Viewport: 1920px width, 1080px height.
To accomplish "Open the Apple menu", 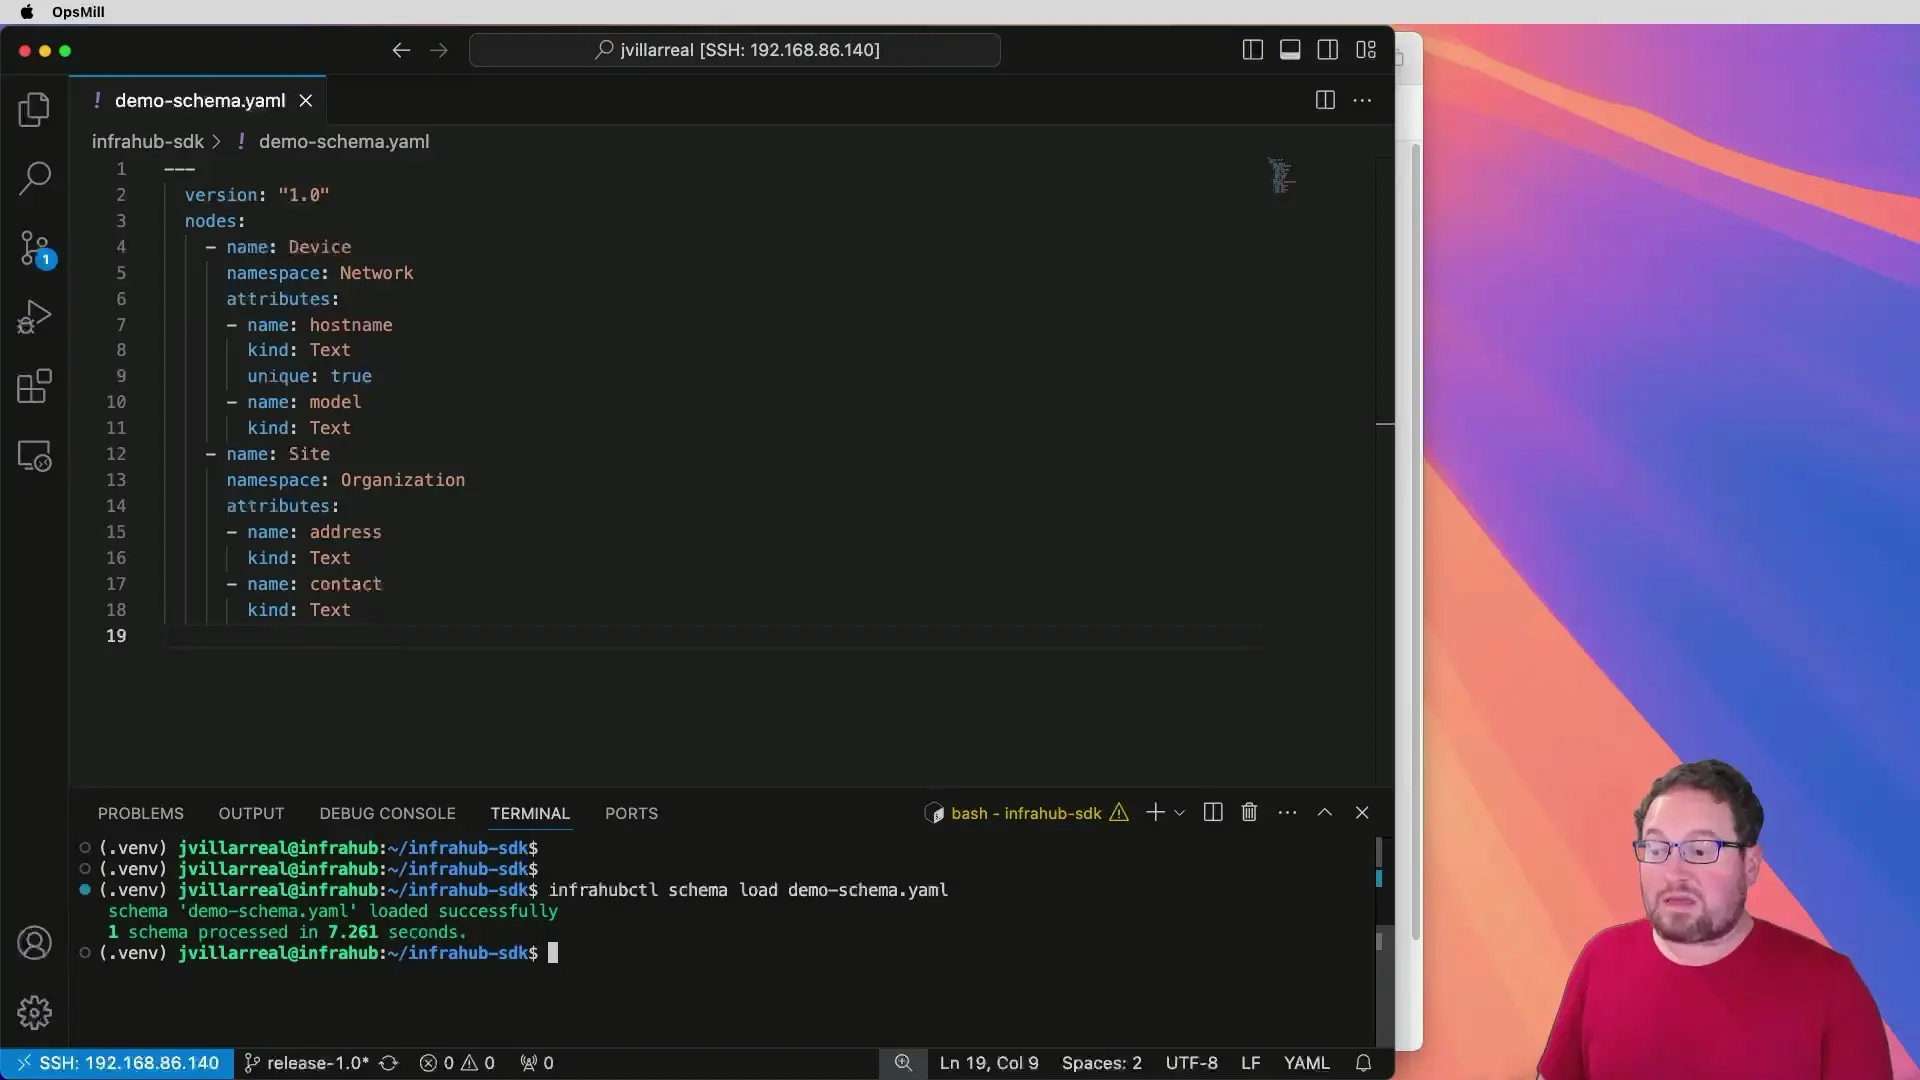I will coord(27,12).
